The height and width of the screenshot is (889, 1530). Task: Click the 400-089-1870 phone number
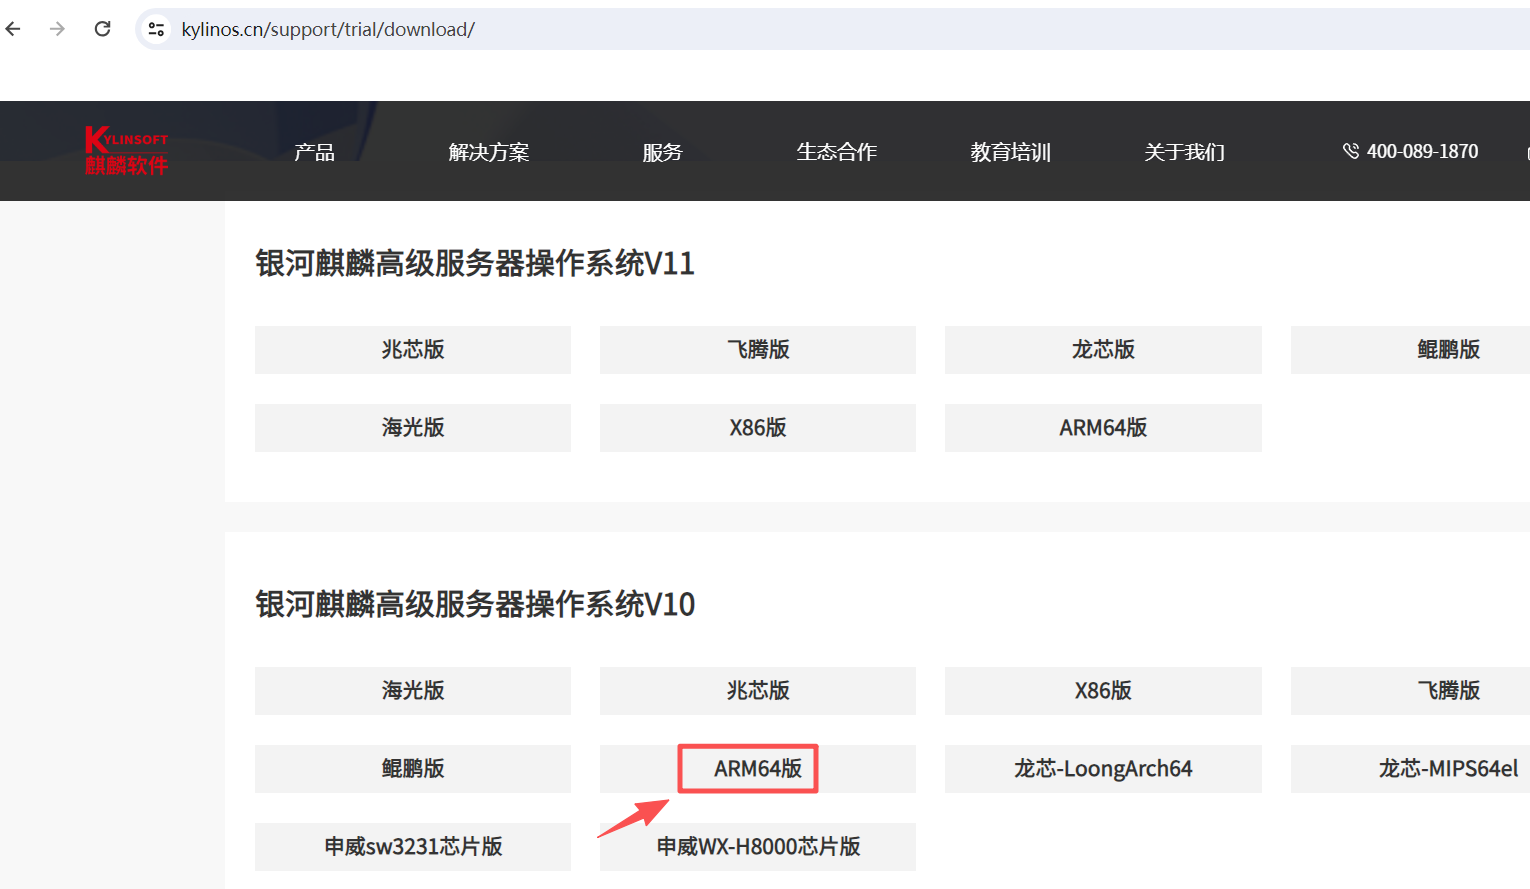pyautogui.click(x=1422, y=151)
